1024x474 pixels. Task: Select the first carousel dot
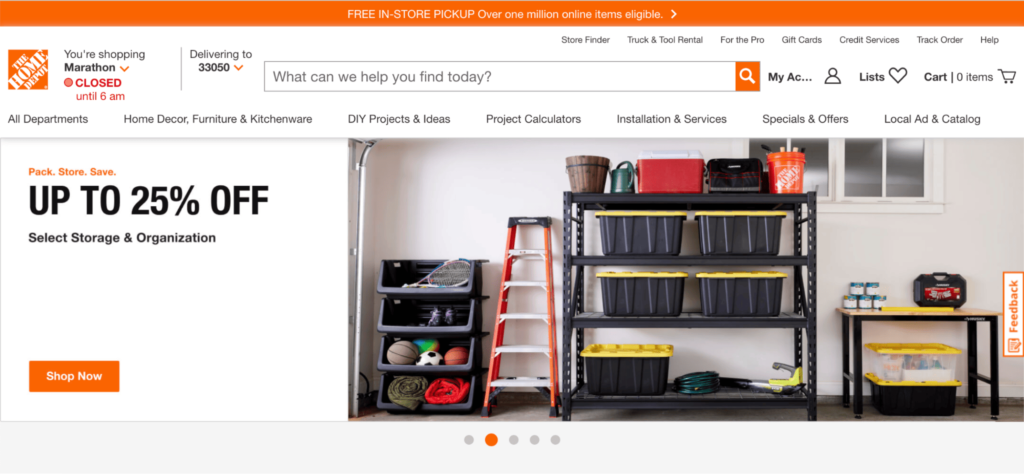(x=469, y=440)
